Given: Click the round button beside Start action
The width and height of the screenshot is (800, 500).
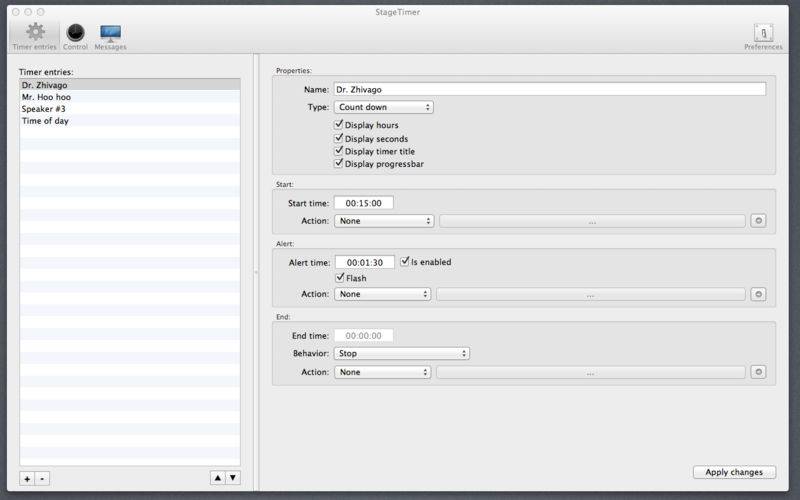Looking at the screenshot, I should pos(758,221).
